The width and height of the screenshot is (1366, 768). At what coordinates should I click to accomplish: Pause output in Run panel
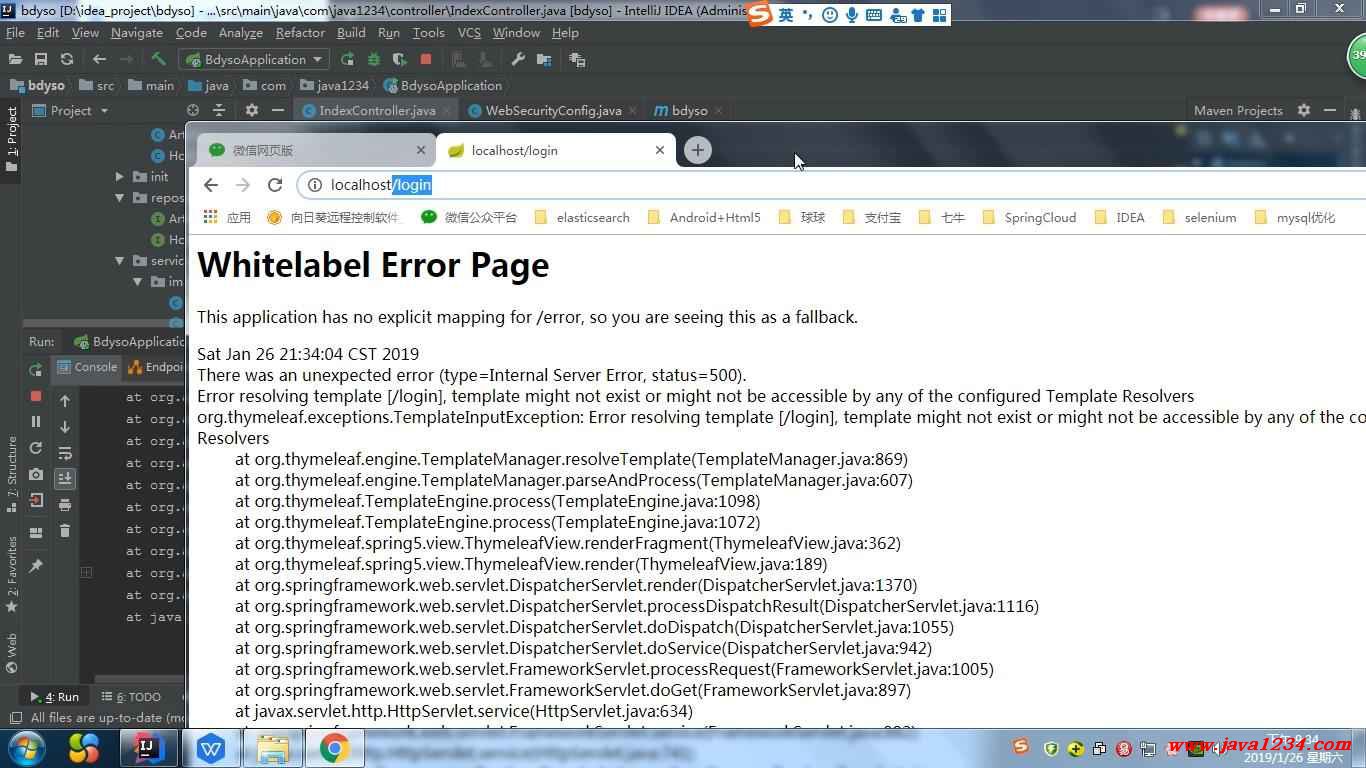coord(36,422)
